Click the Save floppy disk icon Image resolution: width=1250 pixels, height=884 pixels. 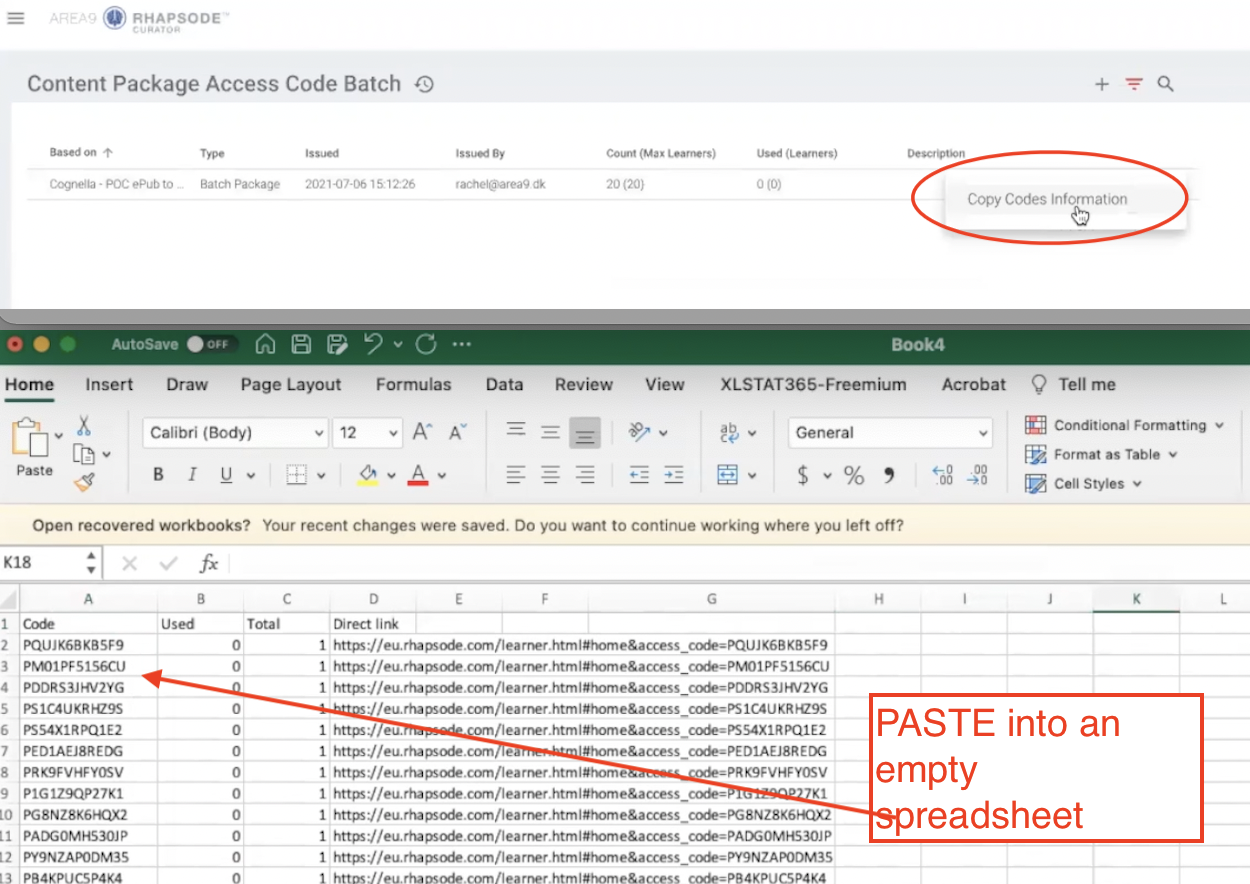[301, 344]
